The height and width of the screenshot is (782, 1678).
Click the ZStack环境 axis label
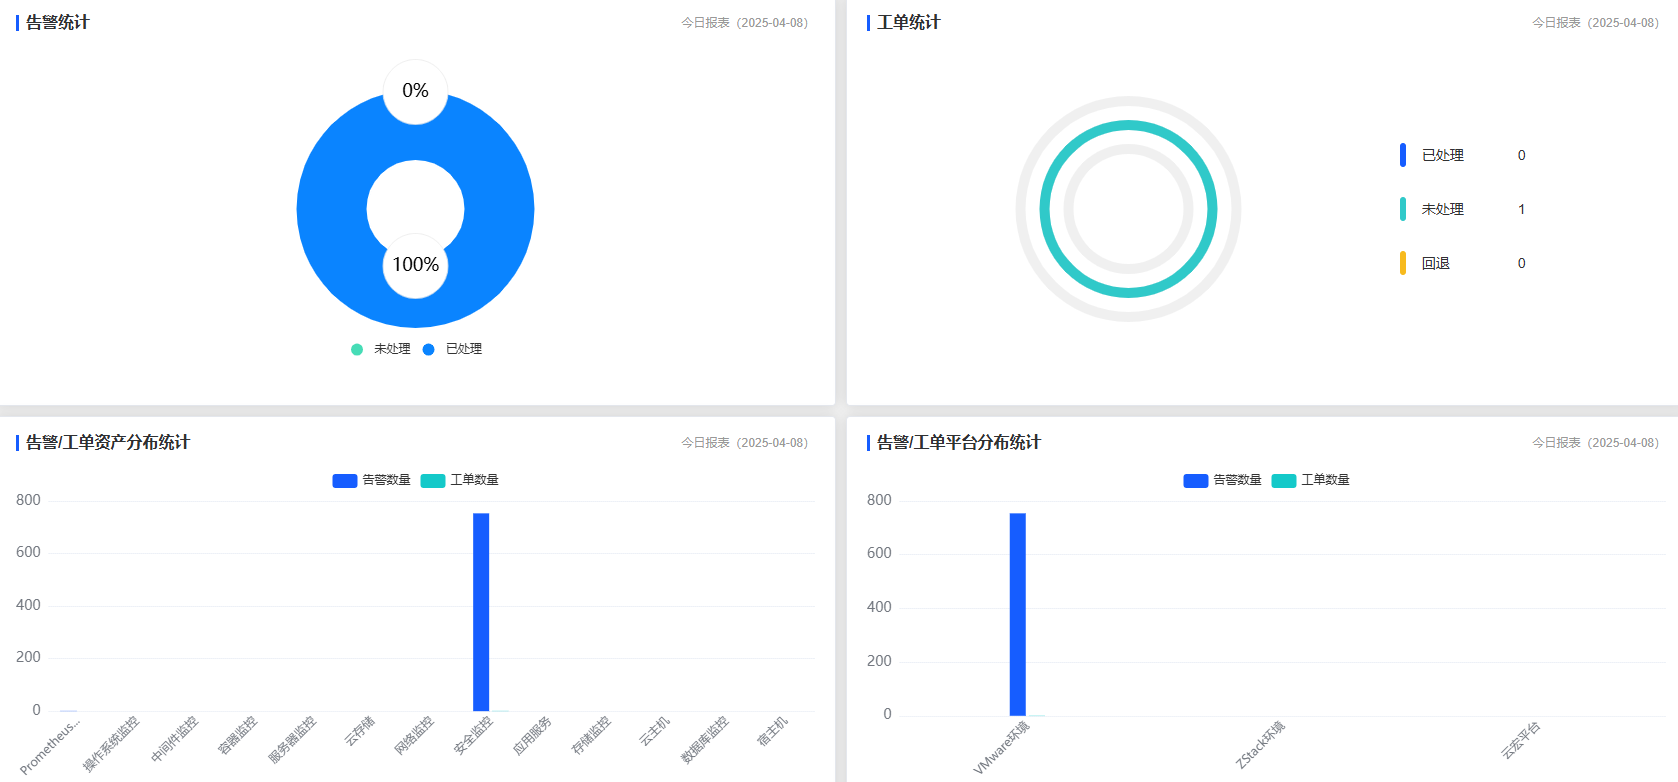coord(1261,745)
